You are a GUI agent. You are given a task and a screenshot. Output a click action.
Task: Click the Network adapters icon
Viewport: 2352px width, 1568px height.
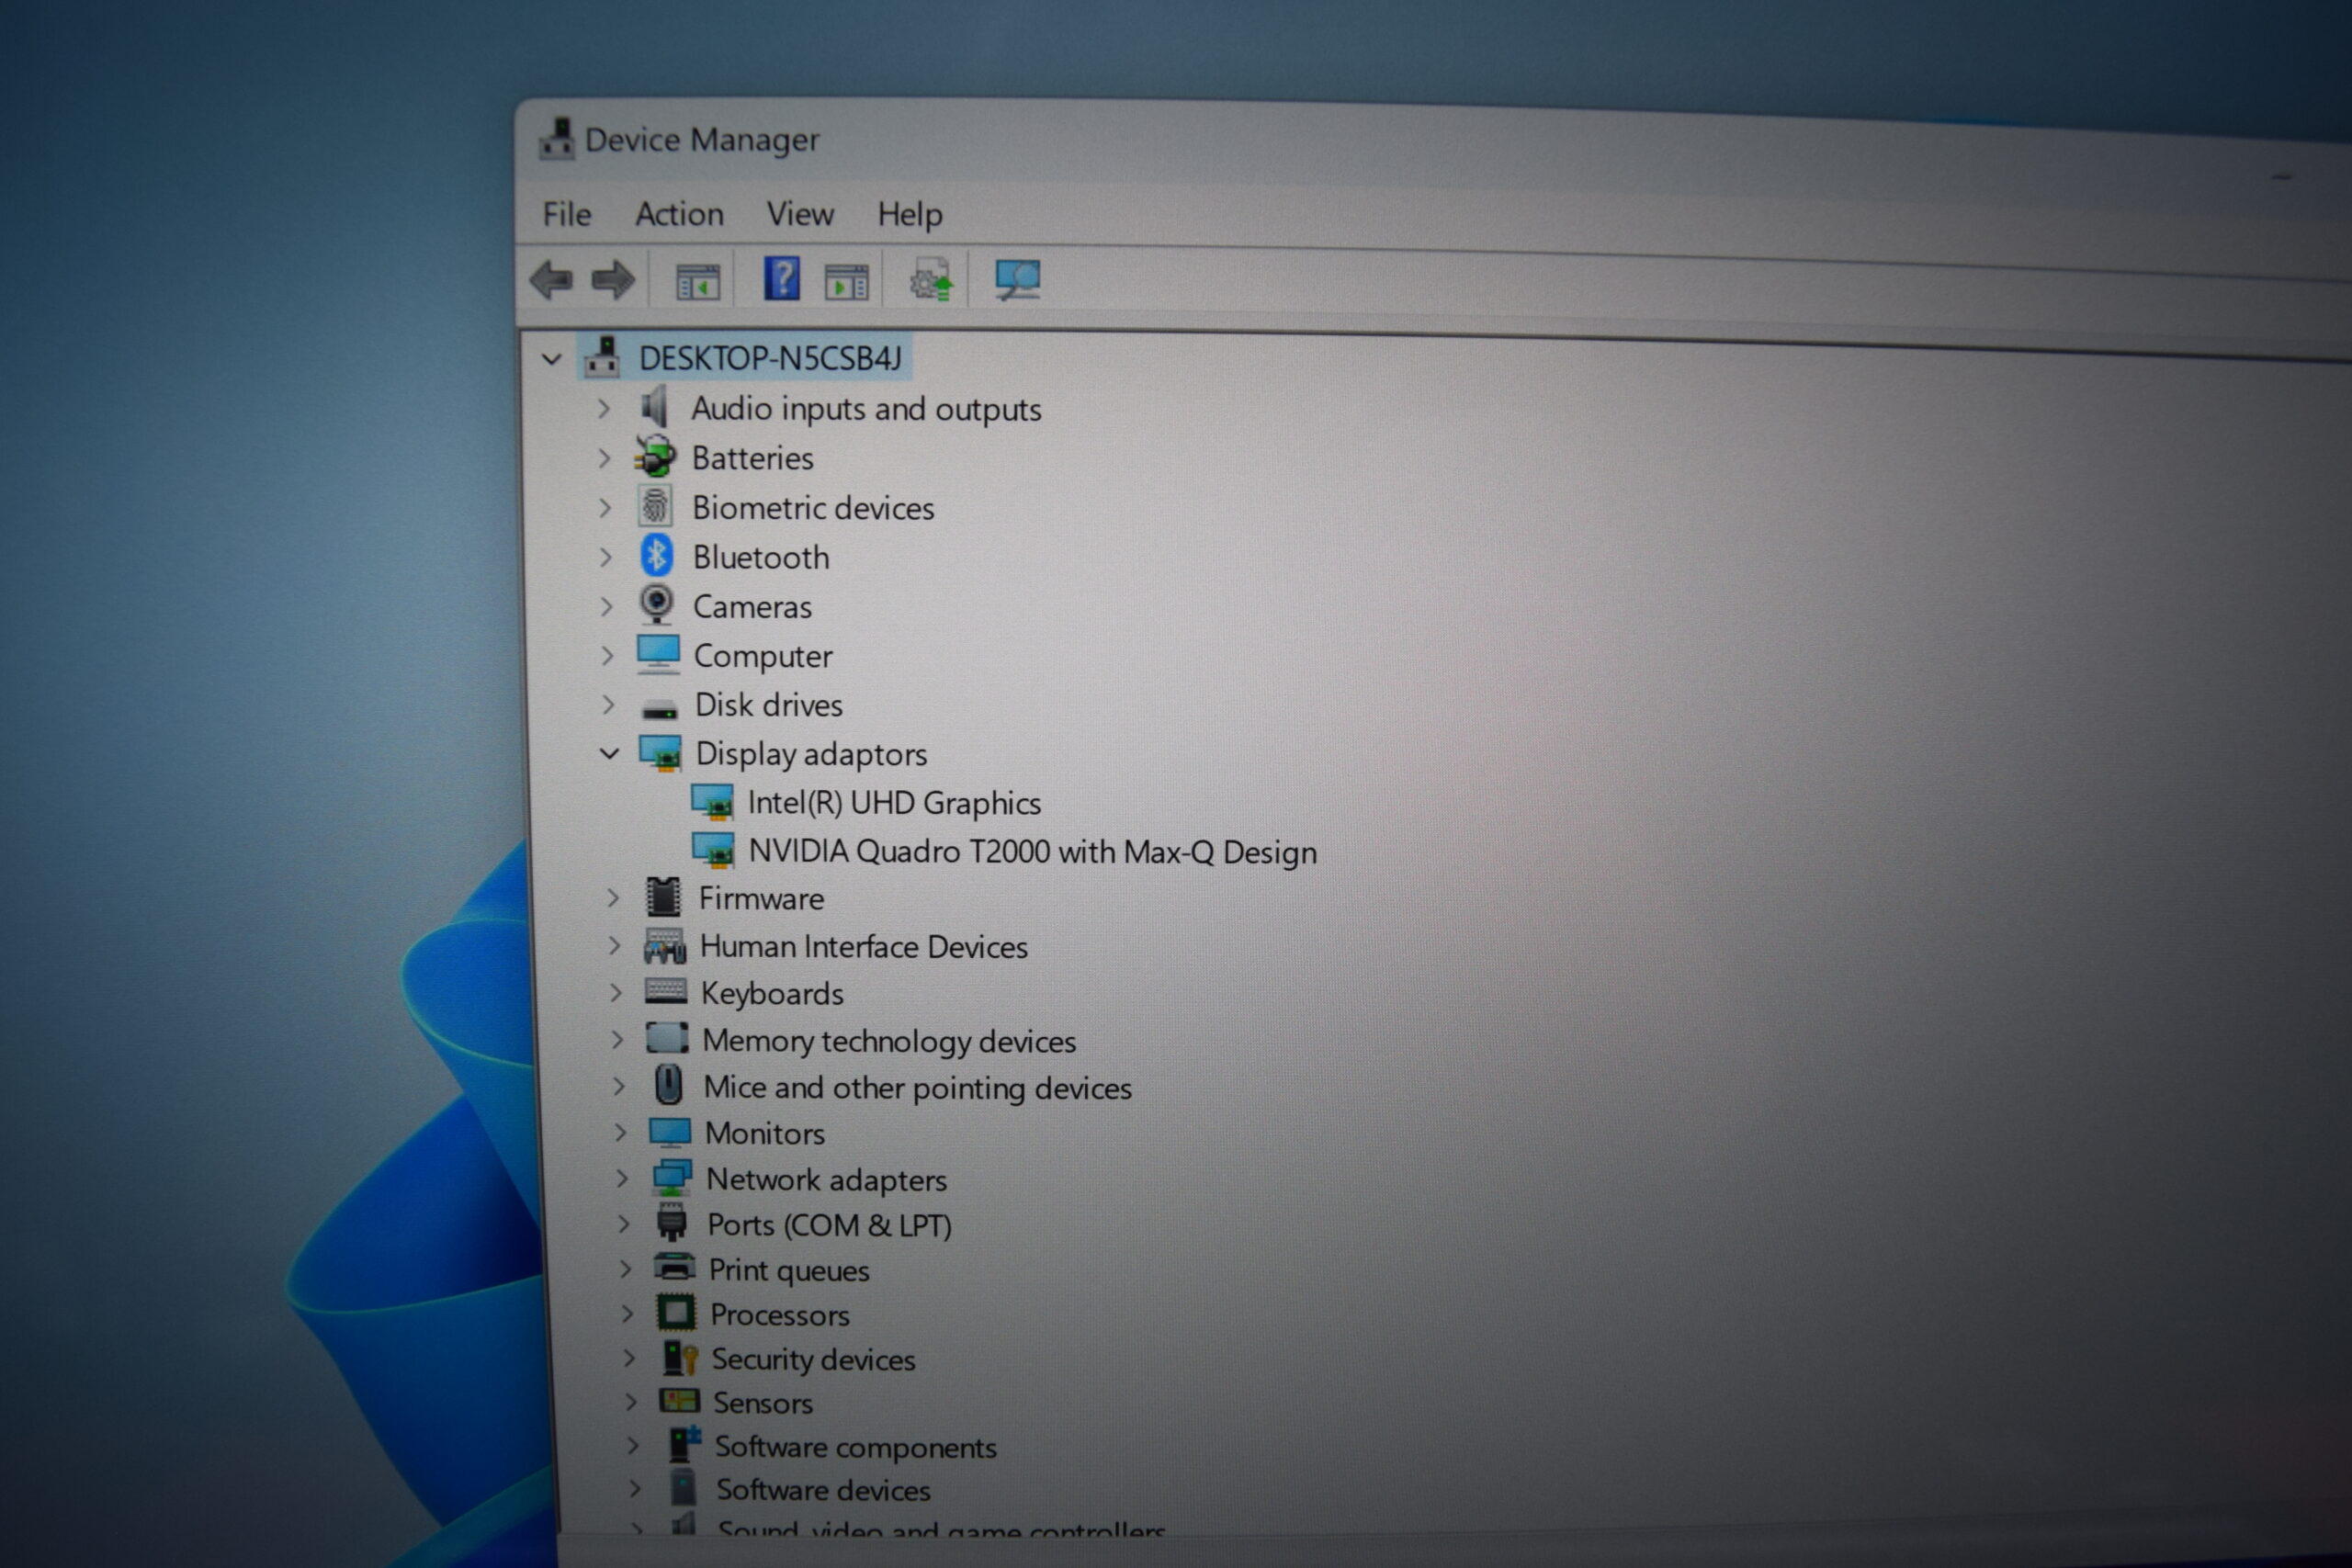(672, 1178)
